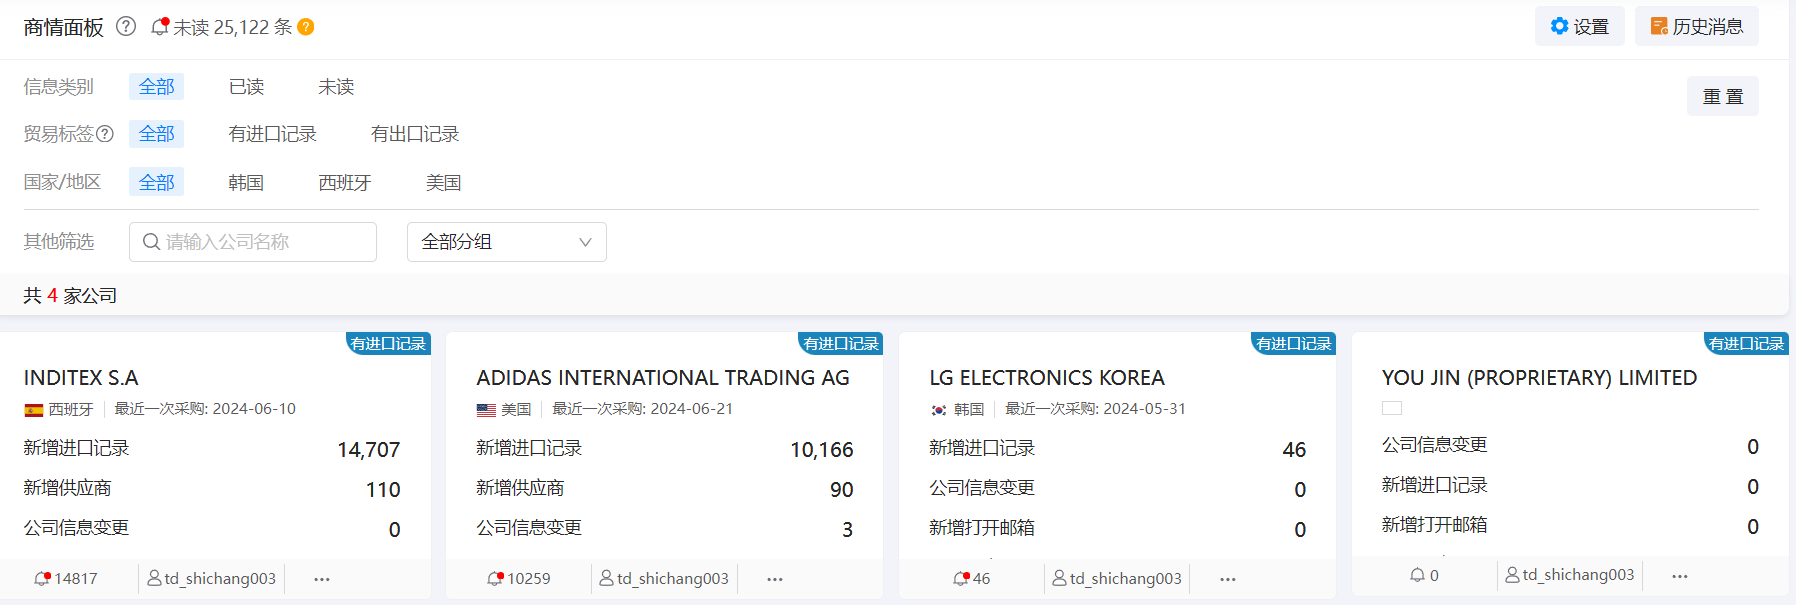
Task: Click bell icon on LG ELECTRONICS card
Action: (961, 579)
